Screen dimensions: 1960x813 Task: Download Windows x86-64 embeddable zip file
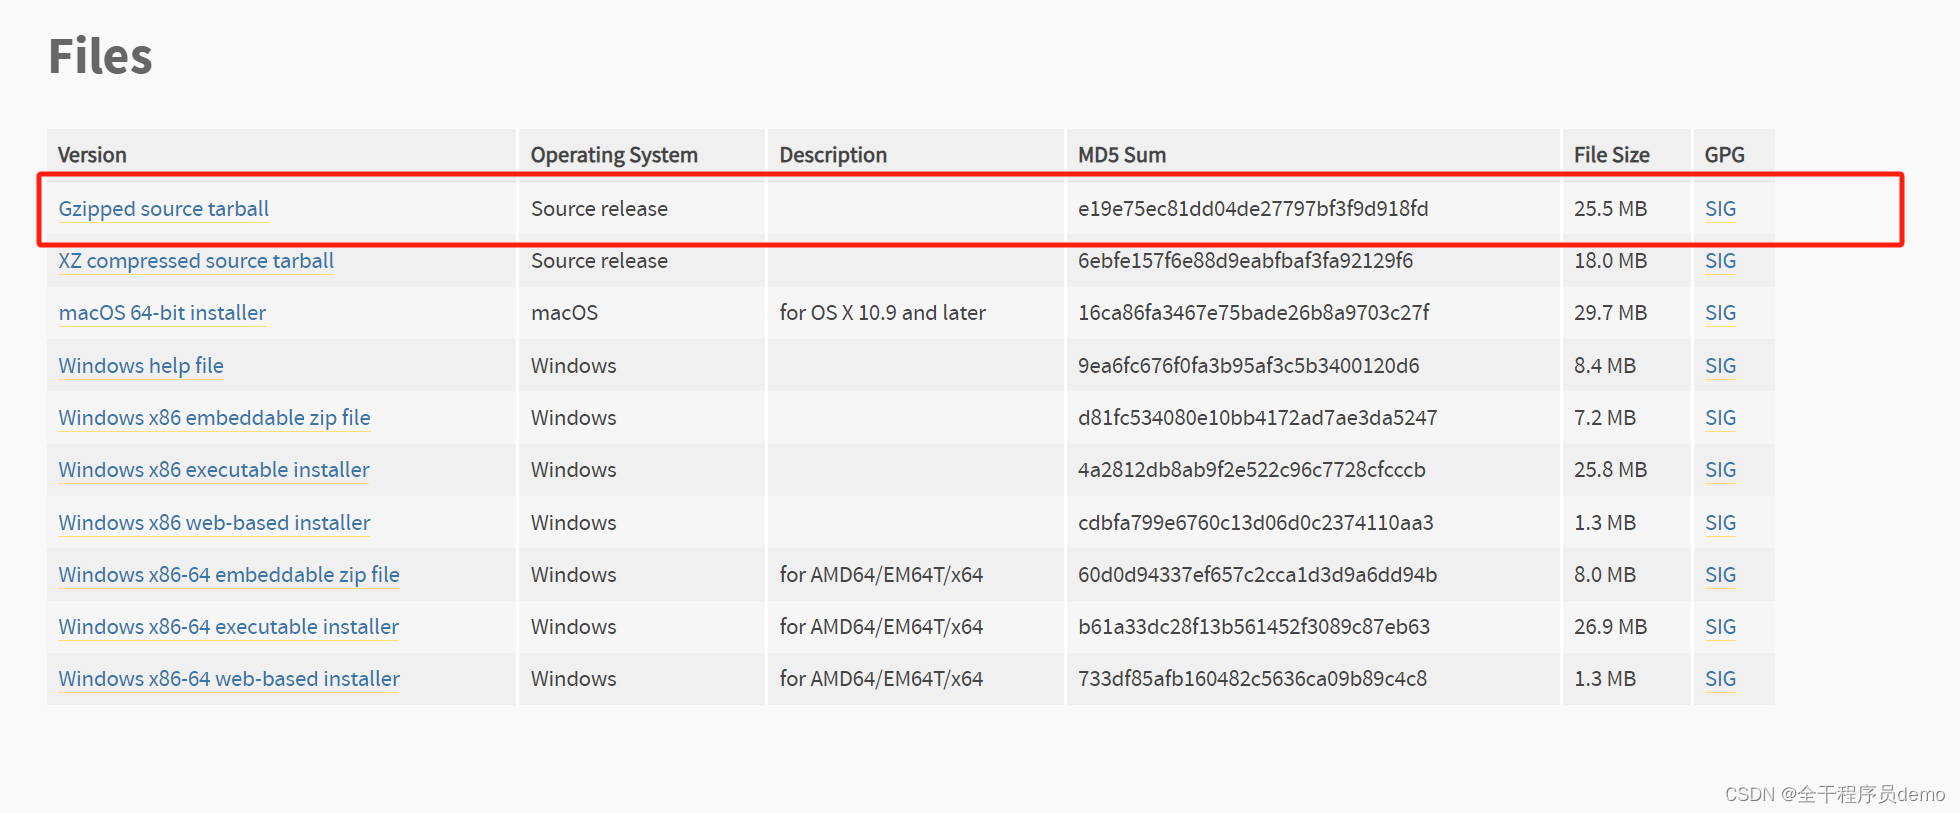coord(229,575)
